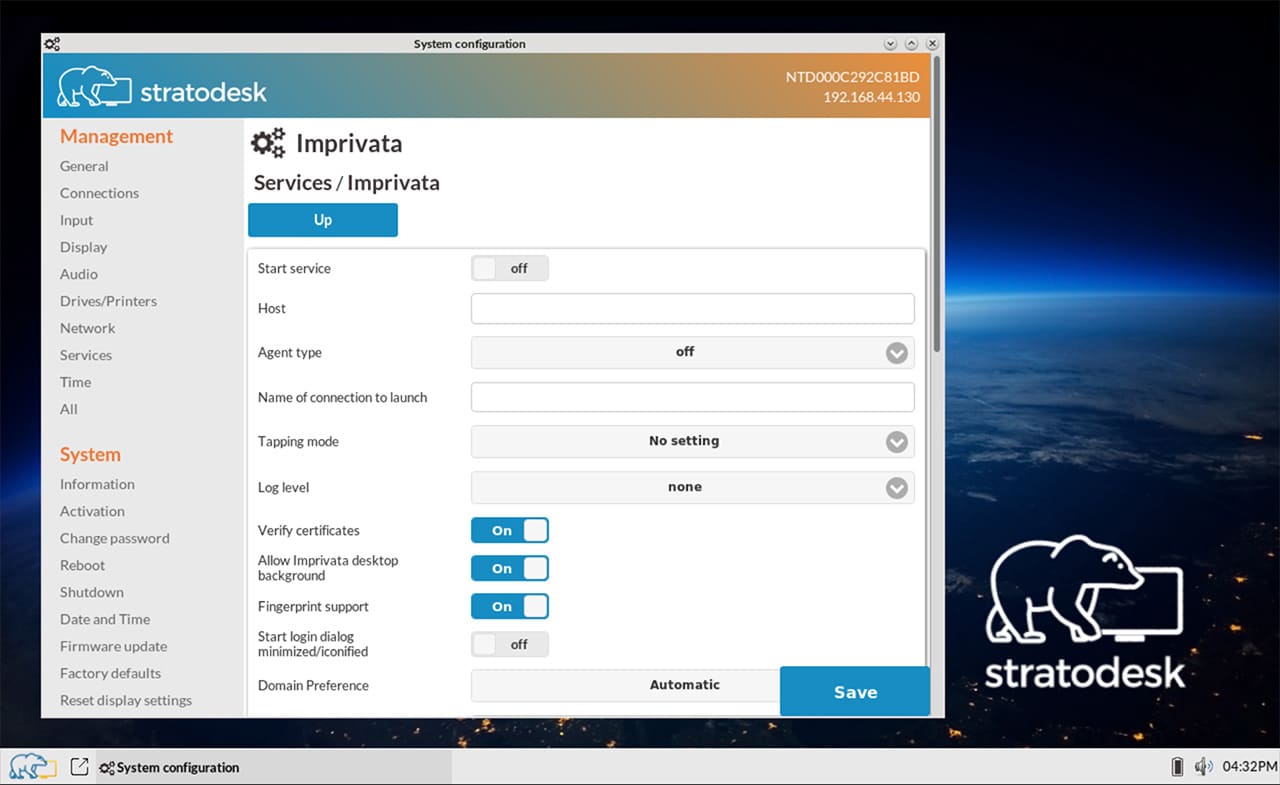The image size is (1280, 785).
Task: Open the Log level dropdown
Action: click(692, 487)
